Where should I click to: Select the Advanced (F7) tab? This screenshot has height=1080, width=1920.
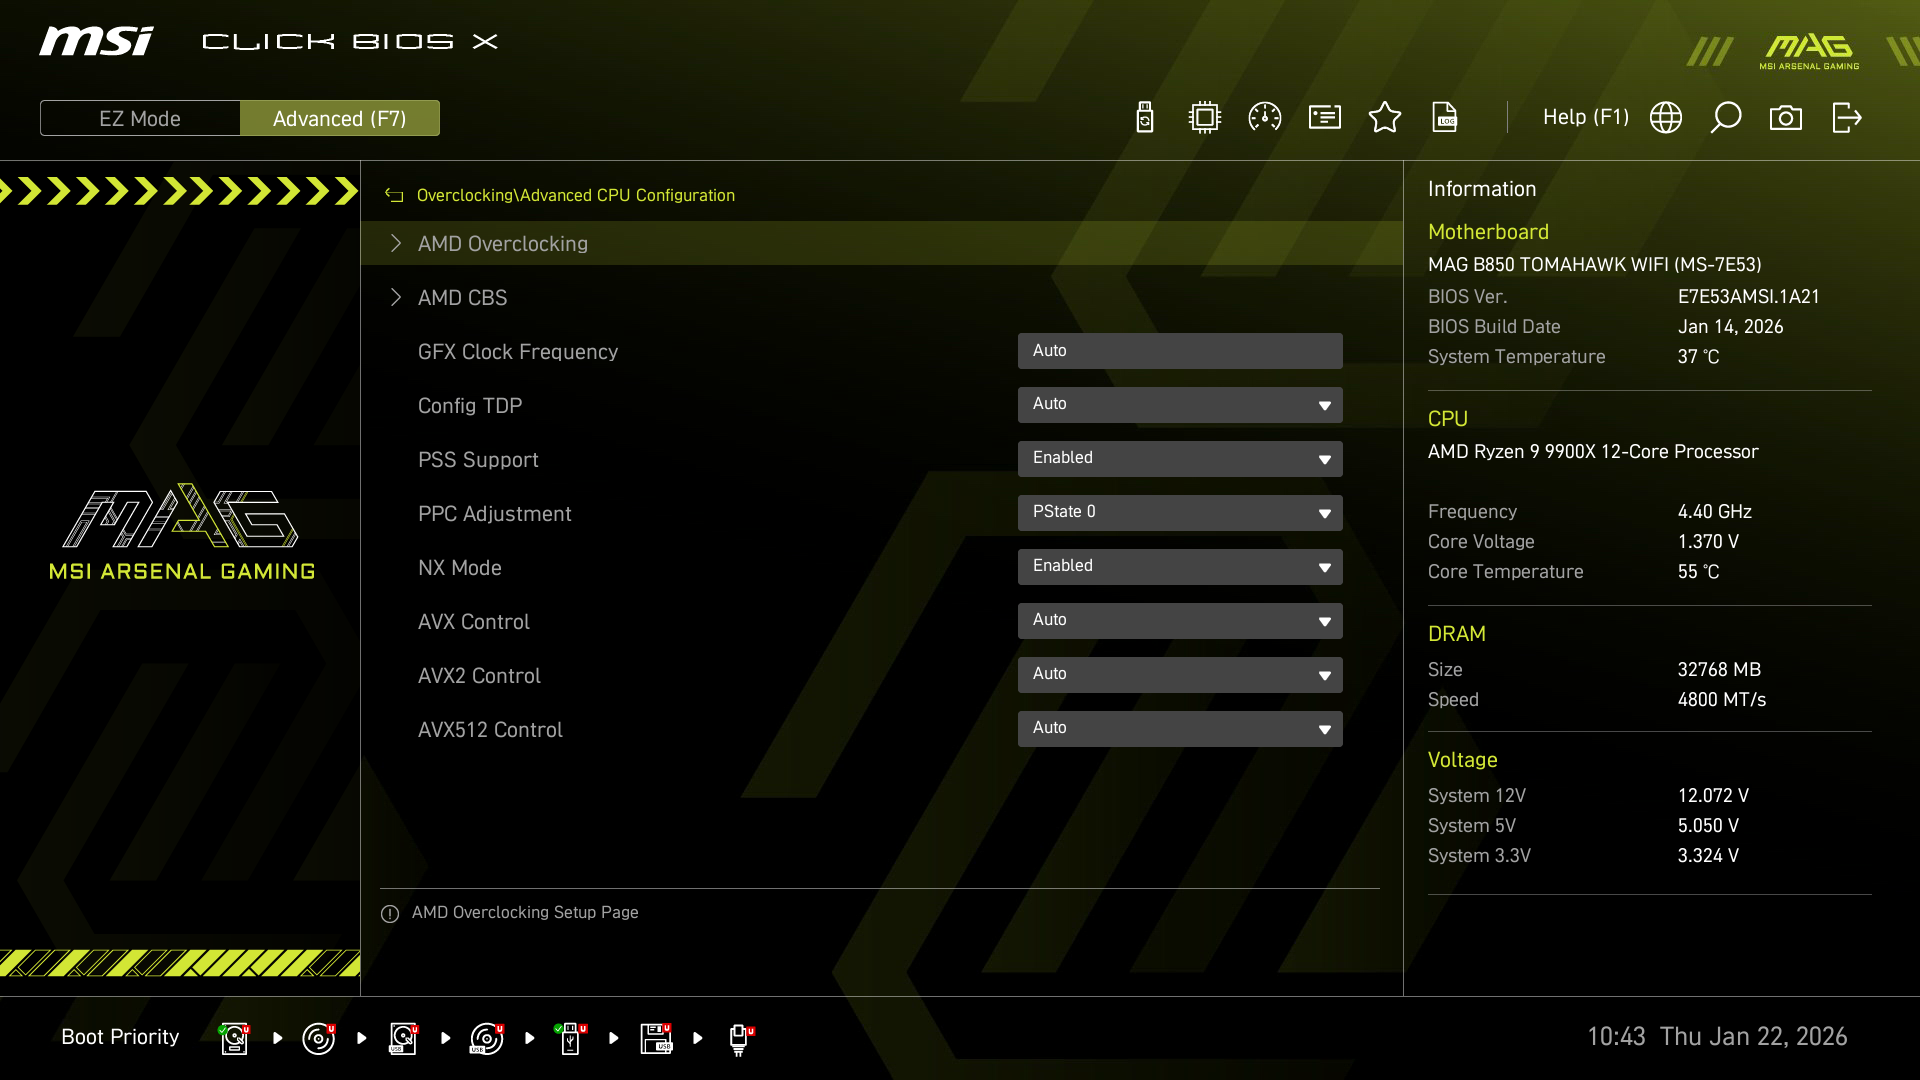pyautogui.click(x=340, y=118)
